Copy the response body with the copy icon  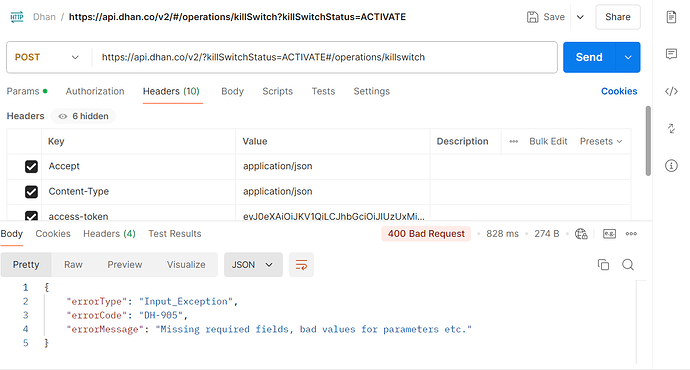(x=603, y=265)
